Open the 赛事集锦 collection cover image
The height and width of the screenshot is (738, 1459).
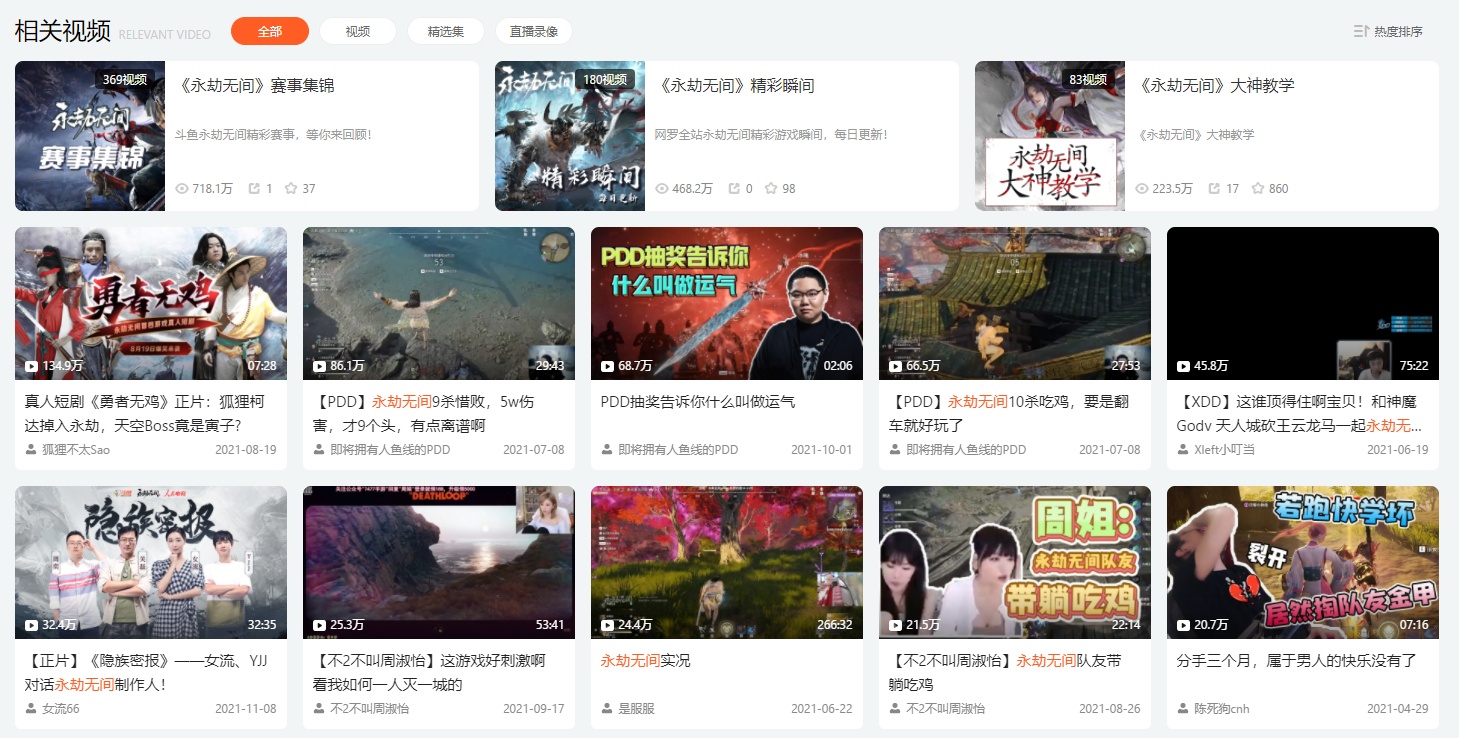pyautogui.click(x=90, y=136)
